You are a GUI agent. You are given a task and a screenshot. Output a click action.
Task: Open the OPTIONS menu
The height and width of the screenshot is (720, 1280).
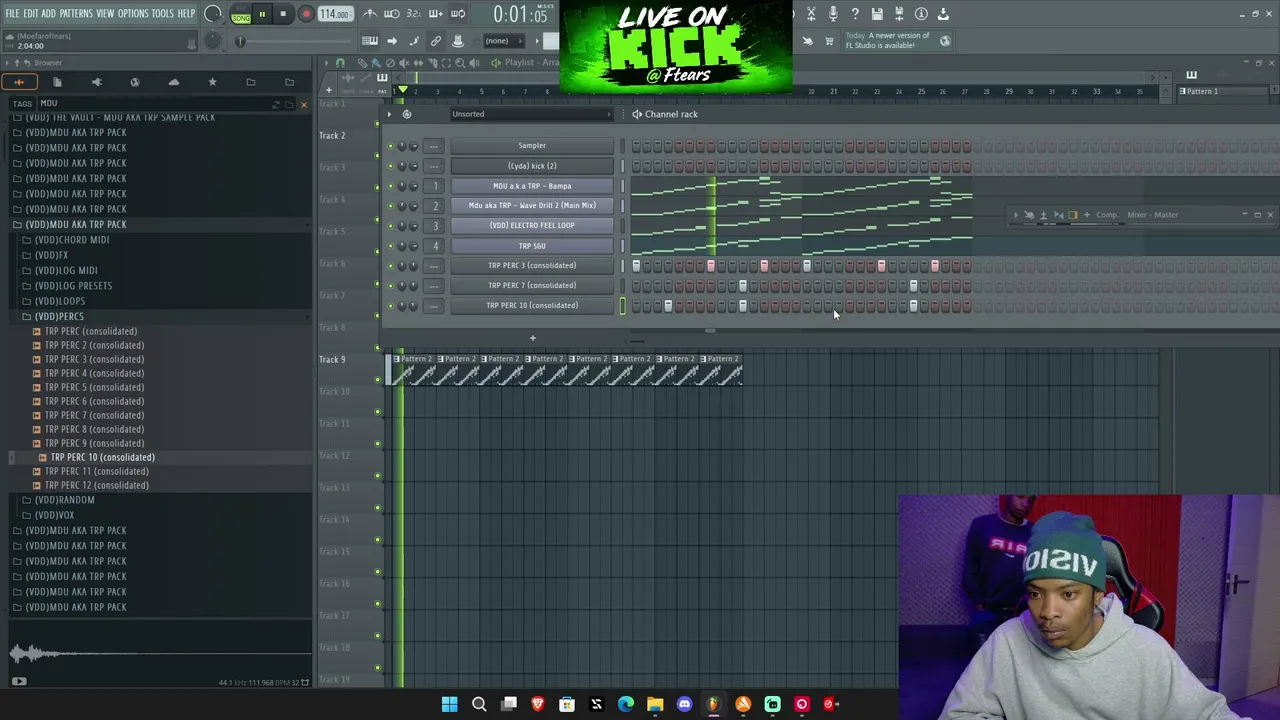(x=133, y=14)
